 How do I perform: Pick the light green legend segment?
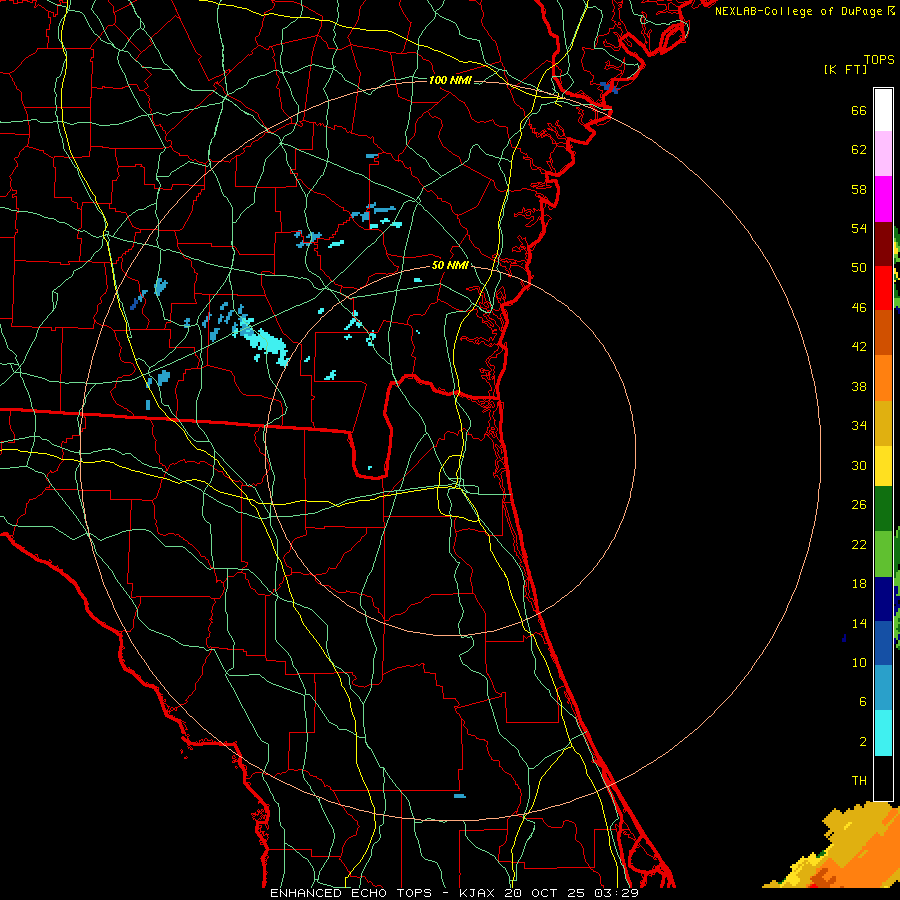click(x=883, y=554)
